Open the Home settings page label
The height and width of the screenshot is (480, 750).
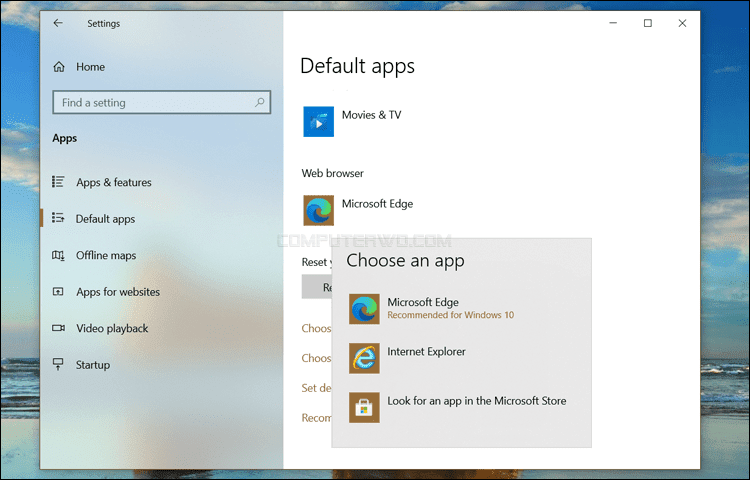90,67
